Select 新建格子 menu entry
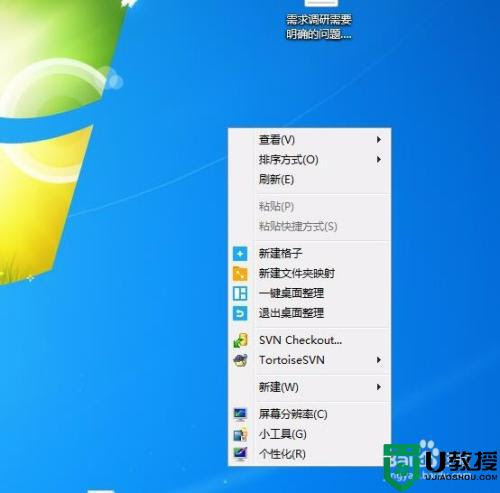Viewport: 500px width, 493px height. [x=309, y=253]
